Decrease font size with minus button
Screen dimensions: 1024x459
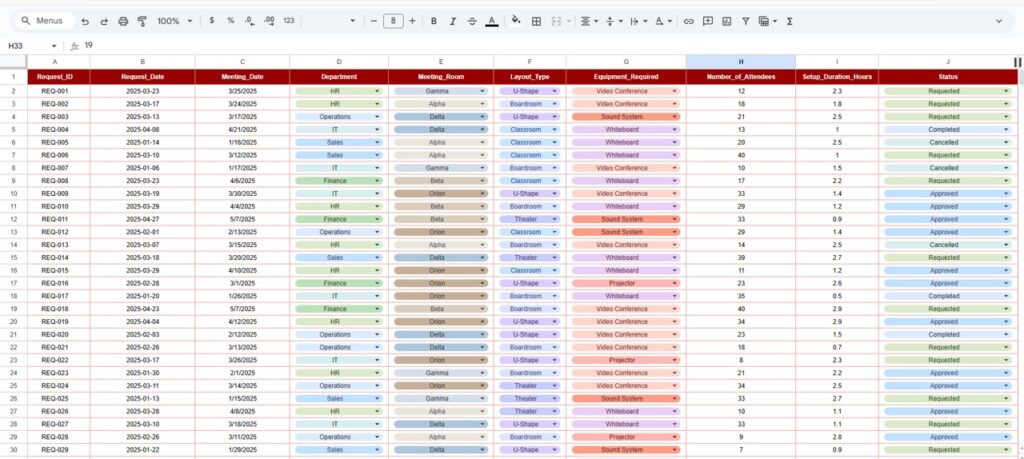click(x=374, y=21)
